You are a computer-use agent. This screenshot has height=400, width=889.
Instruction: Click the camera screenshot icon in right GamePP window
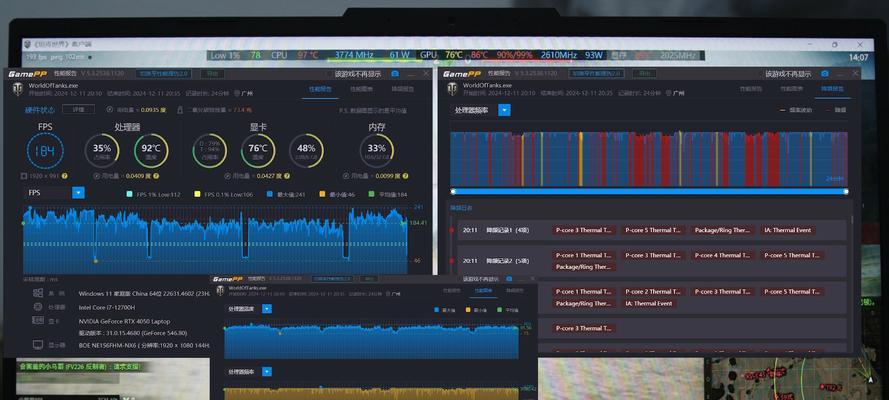pos(824,74)
